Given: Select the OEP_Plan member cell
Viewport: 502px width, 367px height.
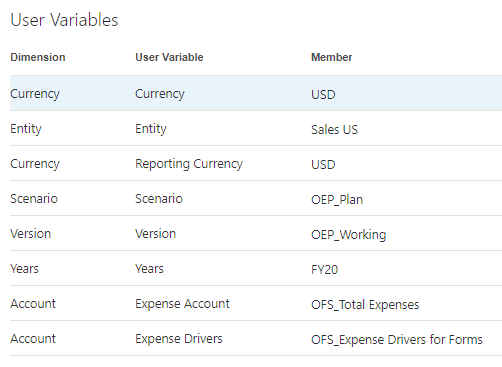Looking at the screenshot, I should pyautogui.click(x=337, y=200).
